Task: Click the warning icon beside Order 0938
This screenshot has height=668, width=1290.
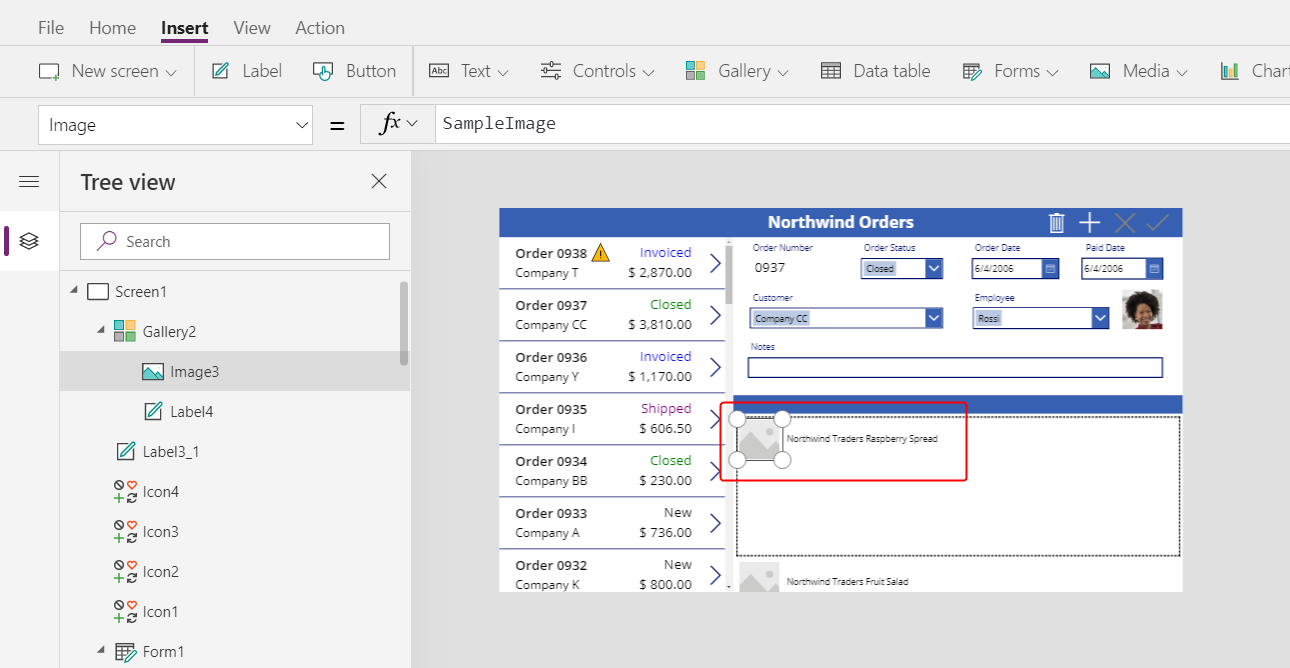Action: tap(600, 253)
